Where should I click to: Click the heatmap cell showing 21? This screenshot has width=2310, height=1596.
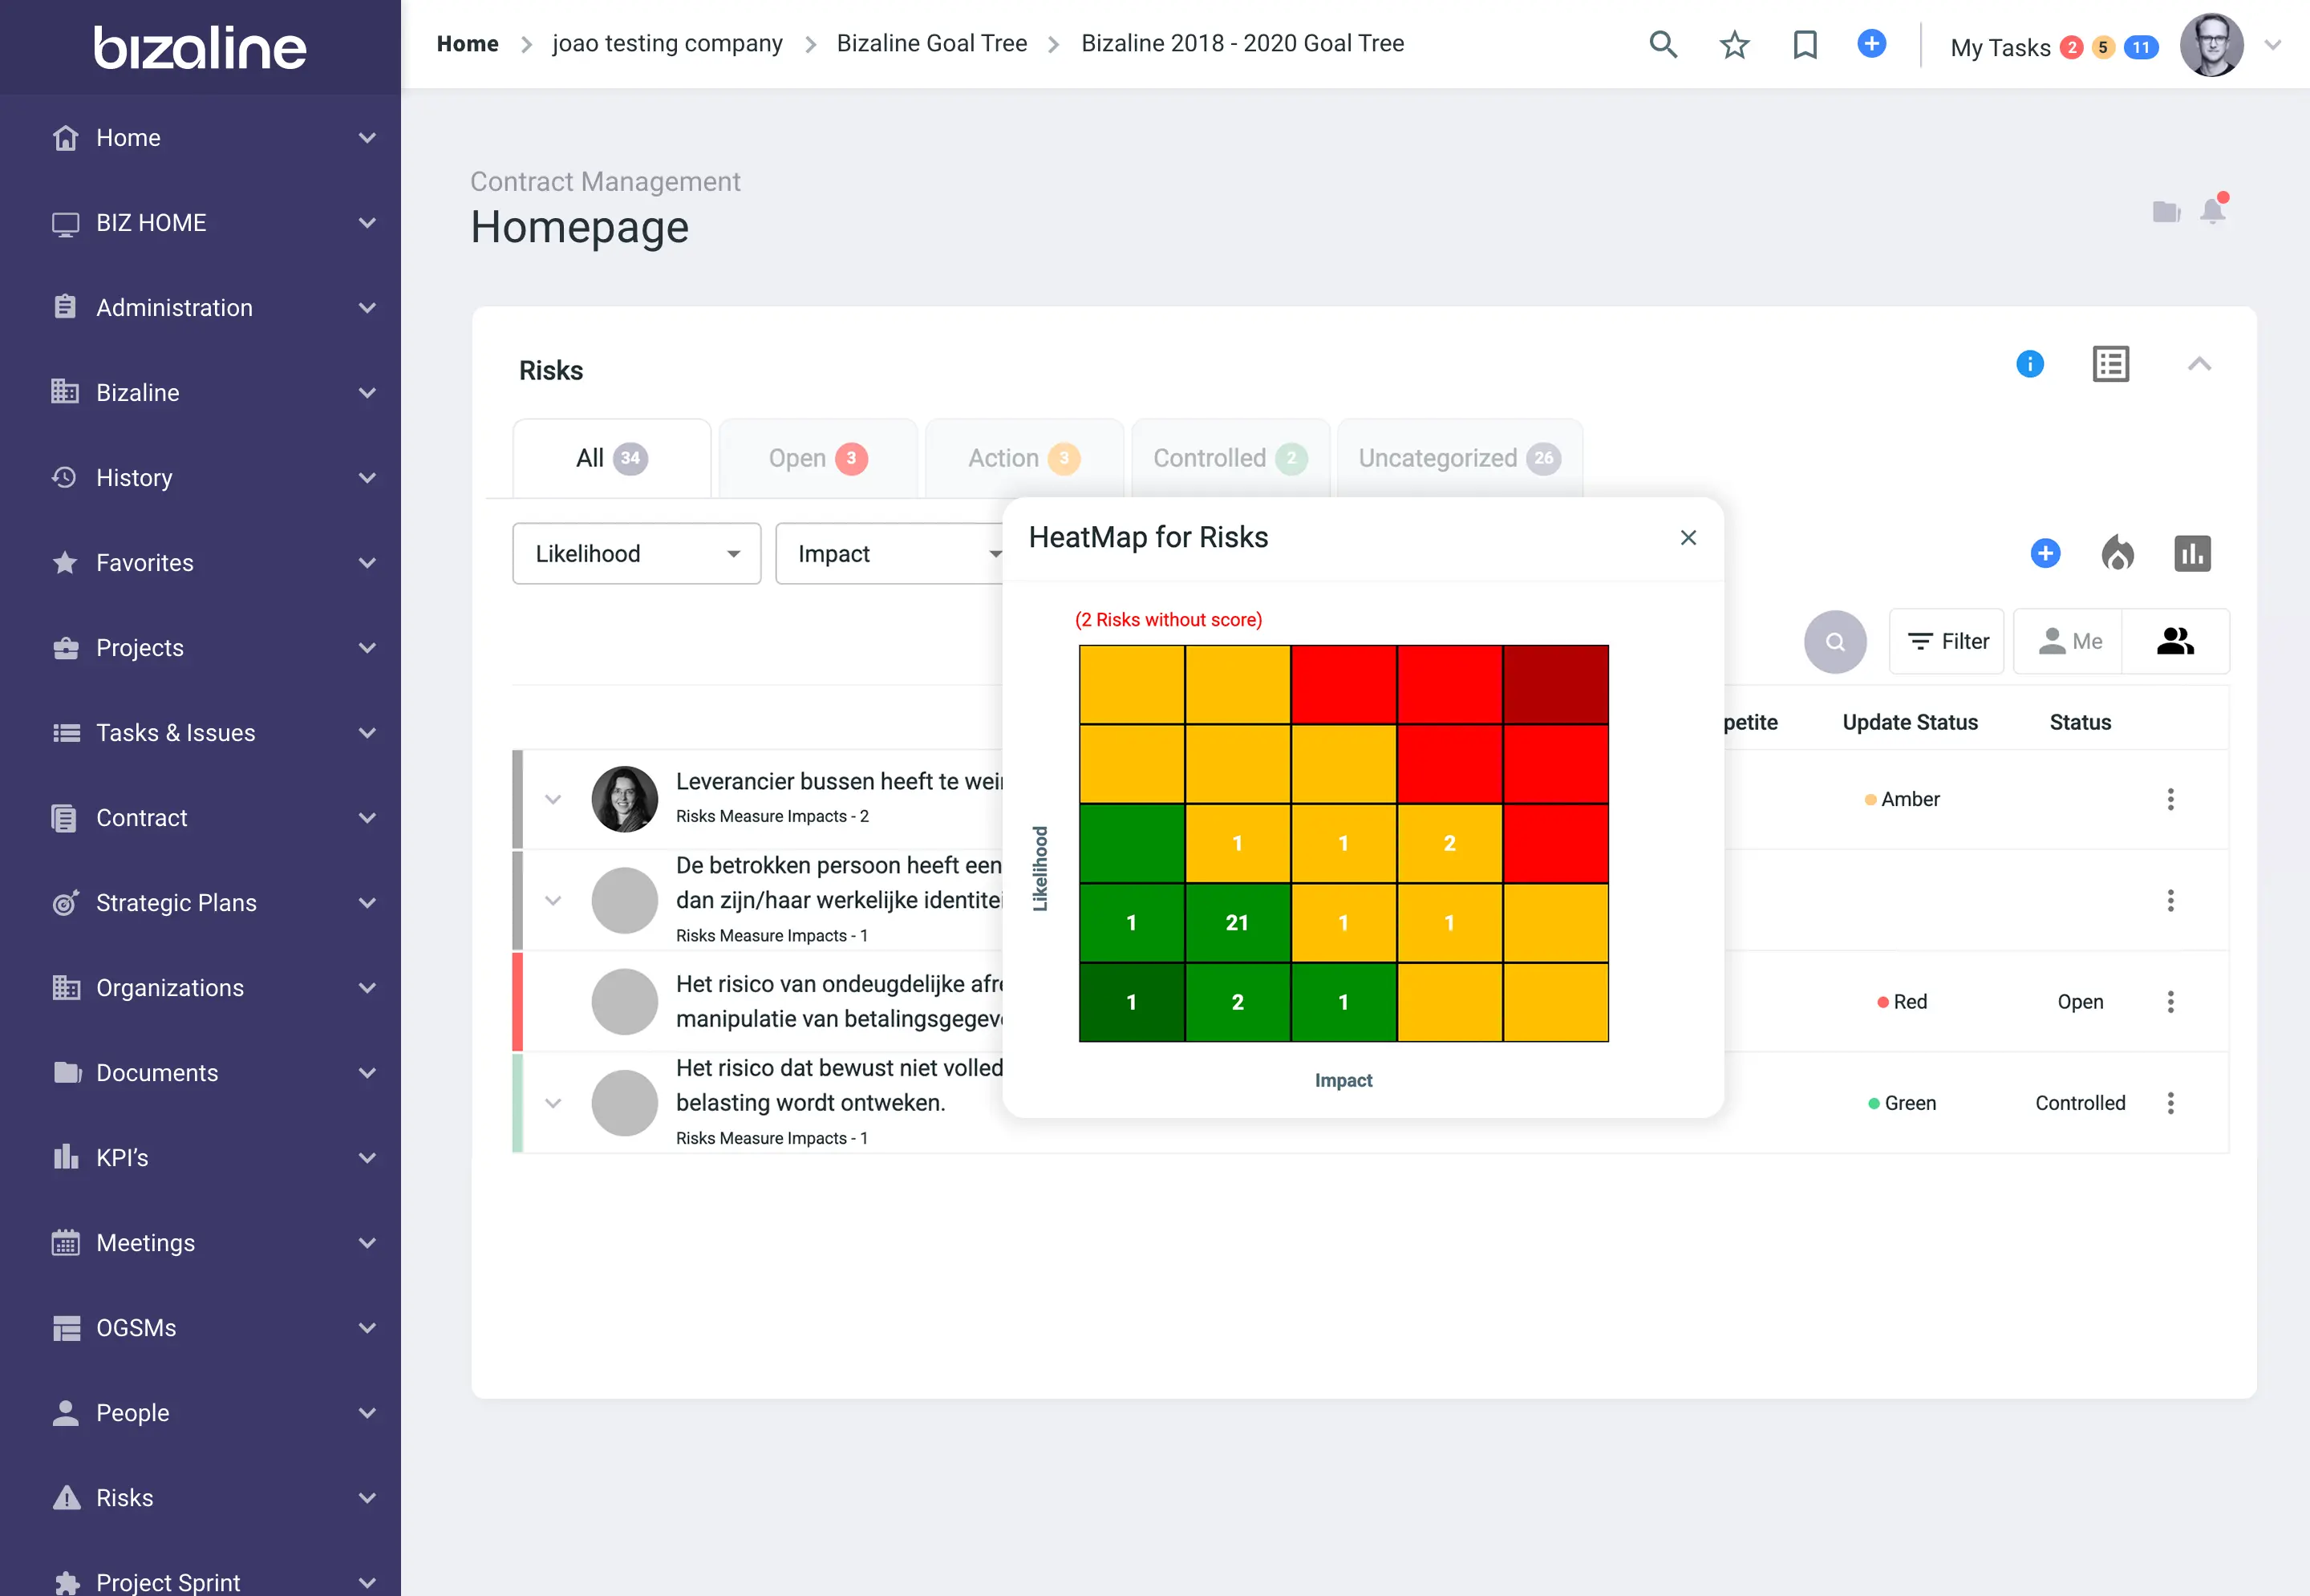tap(1237, 923)
